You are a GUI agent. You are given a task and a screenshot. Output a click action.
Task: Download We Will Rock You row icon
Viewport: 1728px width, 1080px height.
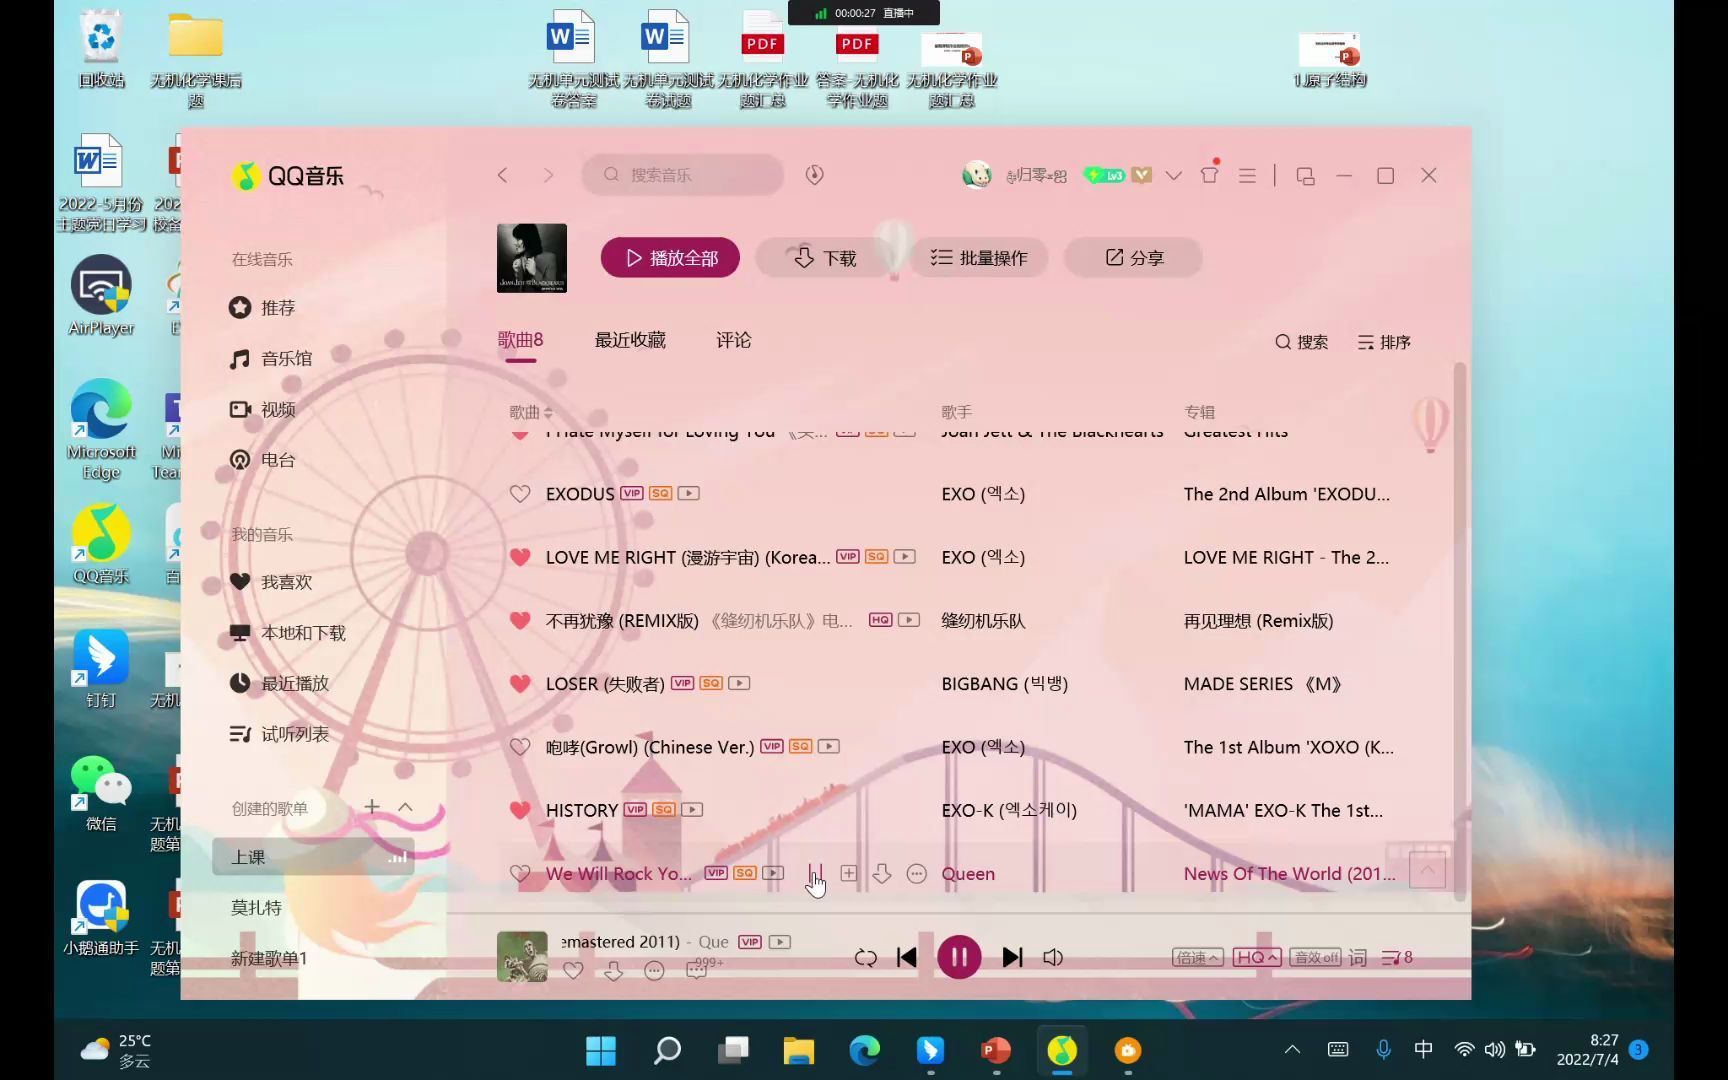click(882, 874)
